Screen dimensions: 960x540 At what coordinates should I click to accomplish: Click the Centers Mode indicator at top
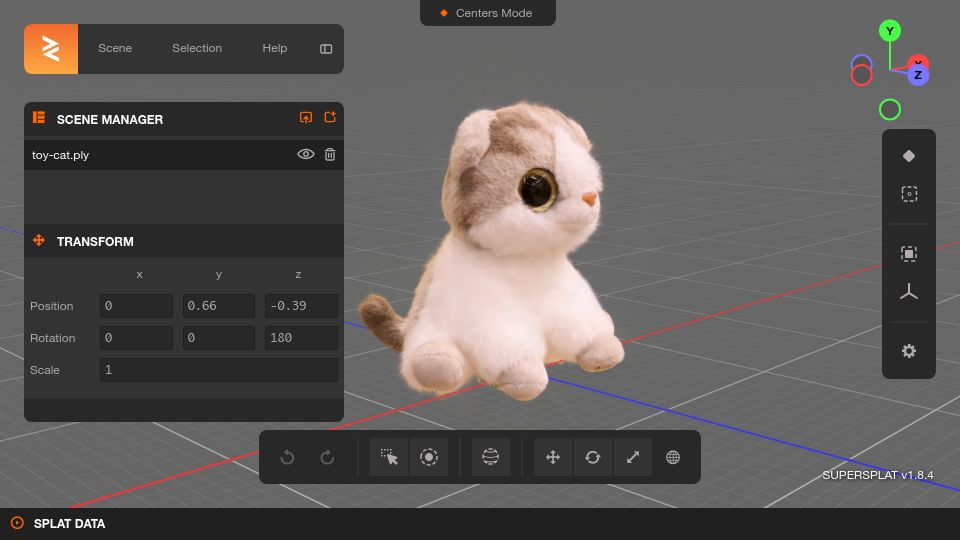pos(488,13)
